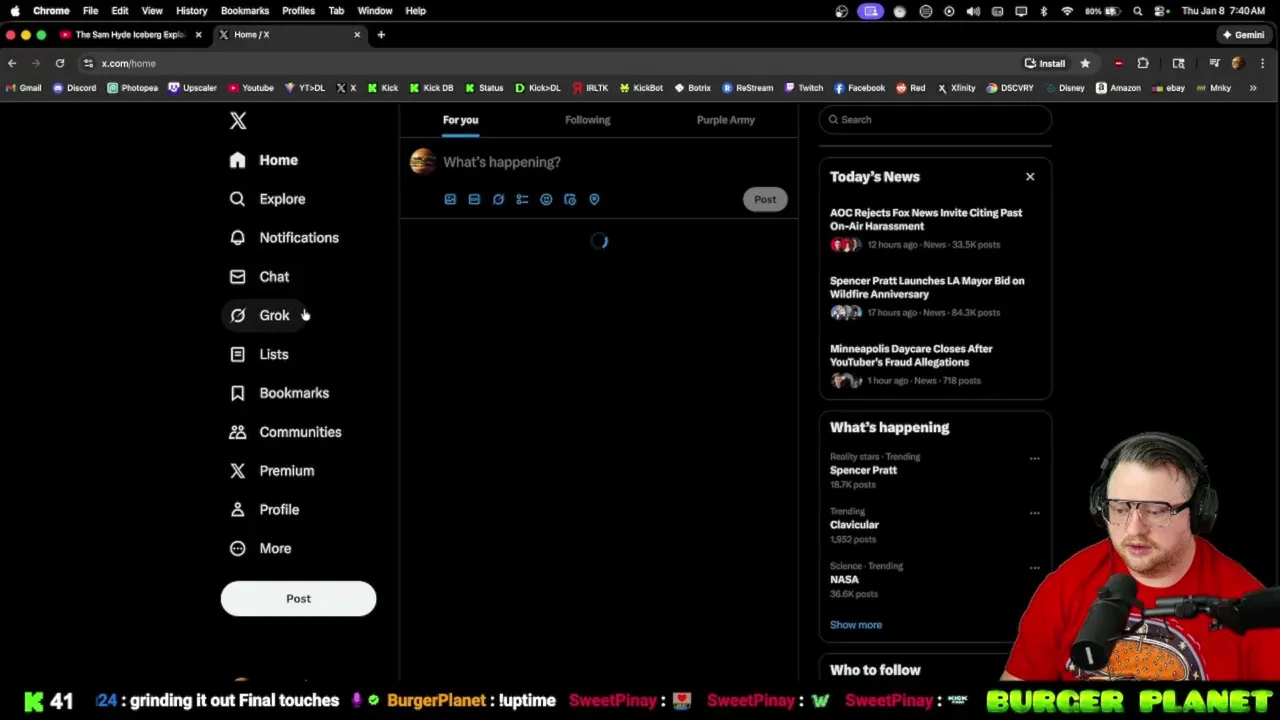The height and width of the screenshot is (720, 1280).
Task: Open Gemini button in Chrome
Action: (x=1243, y=34)
